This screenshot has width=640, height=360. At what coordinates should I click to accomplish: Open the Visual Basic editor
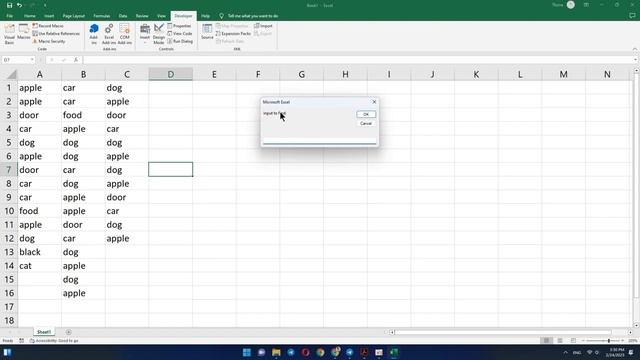[9, 34]
